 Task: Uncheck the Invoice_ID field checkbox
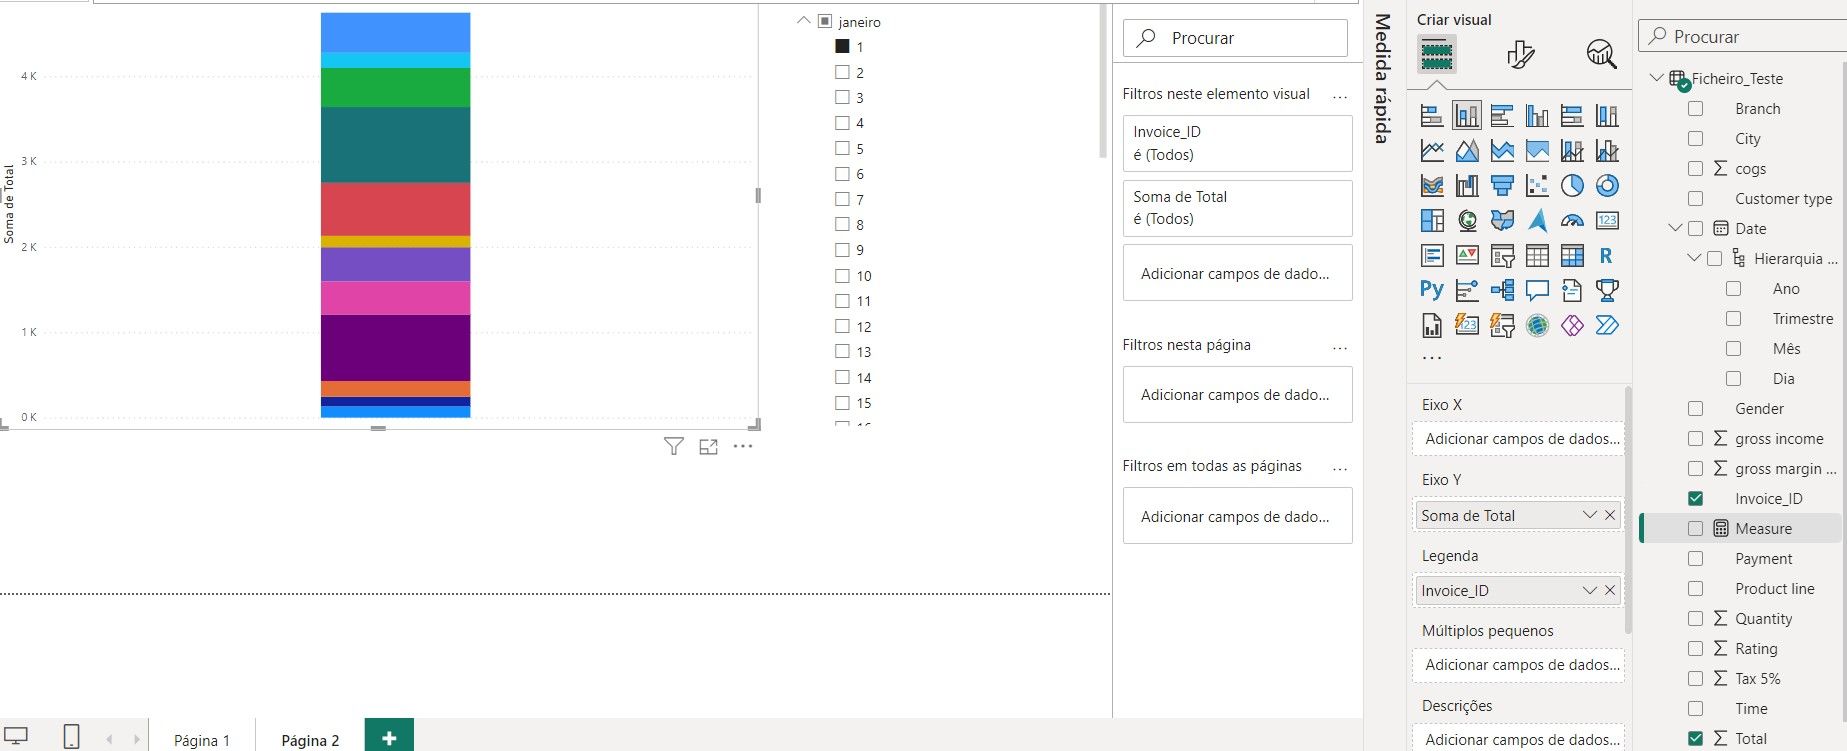point(1695,498)
